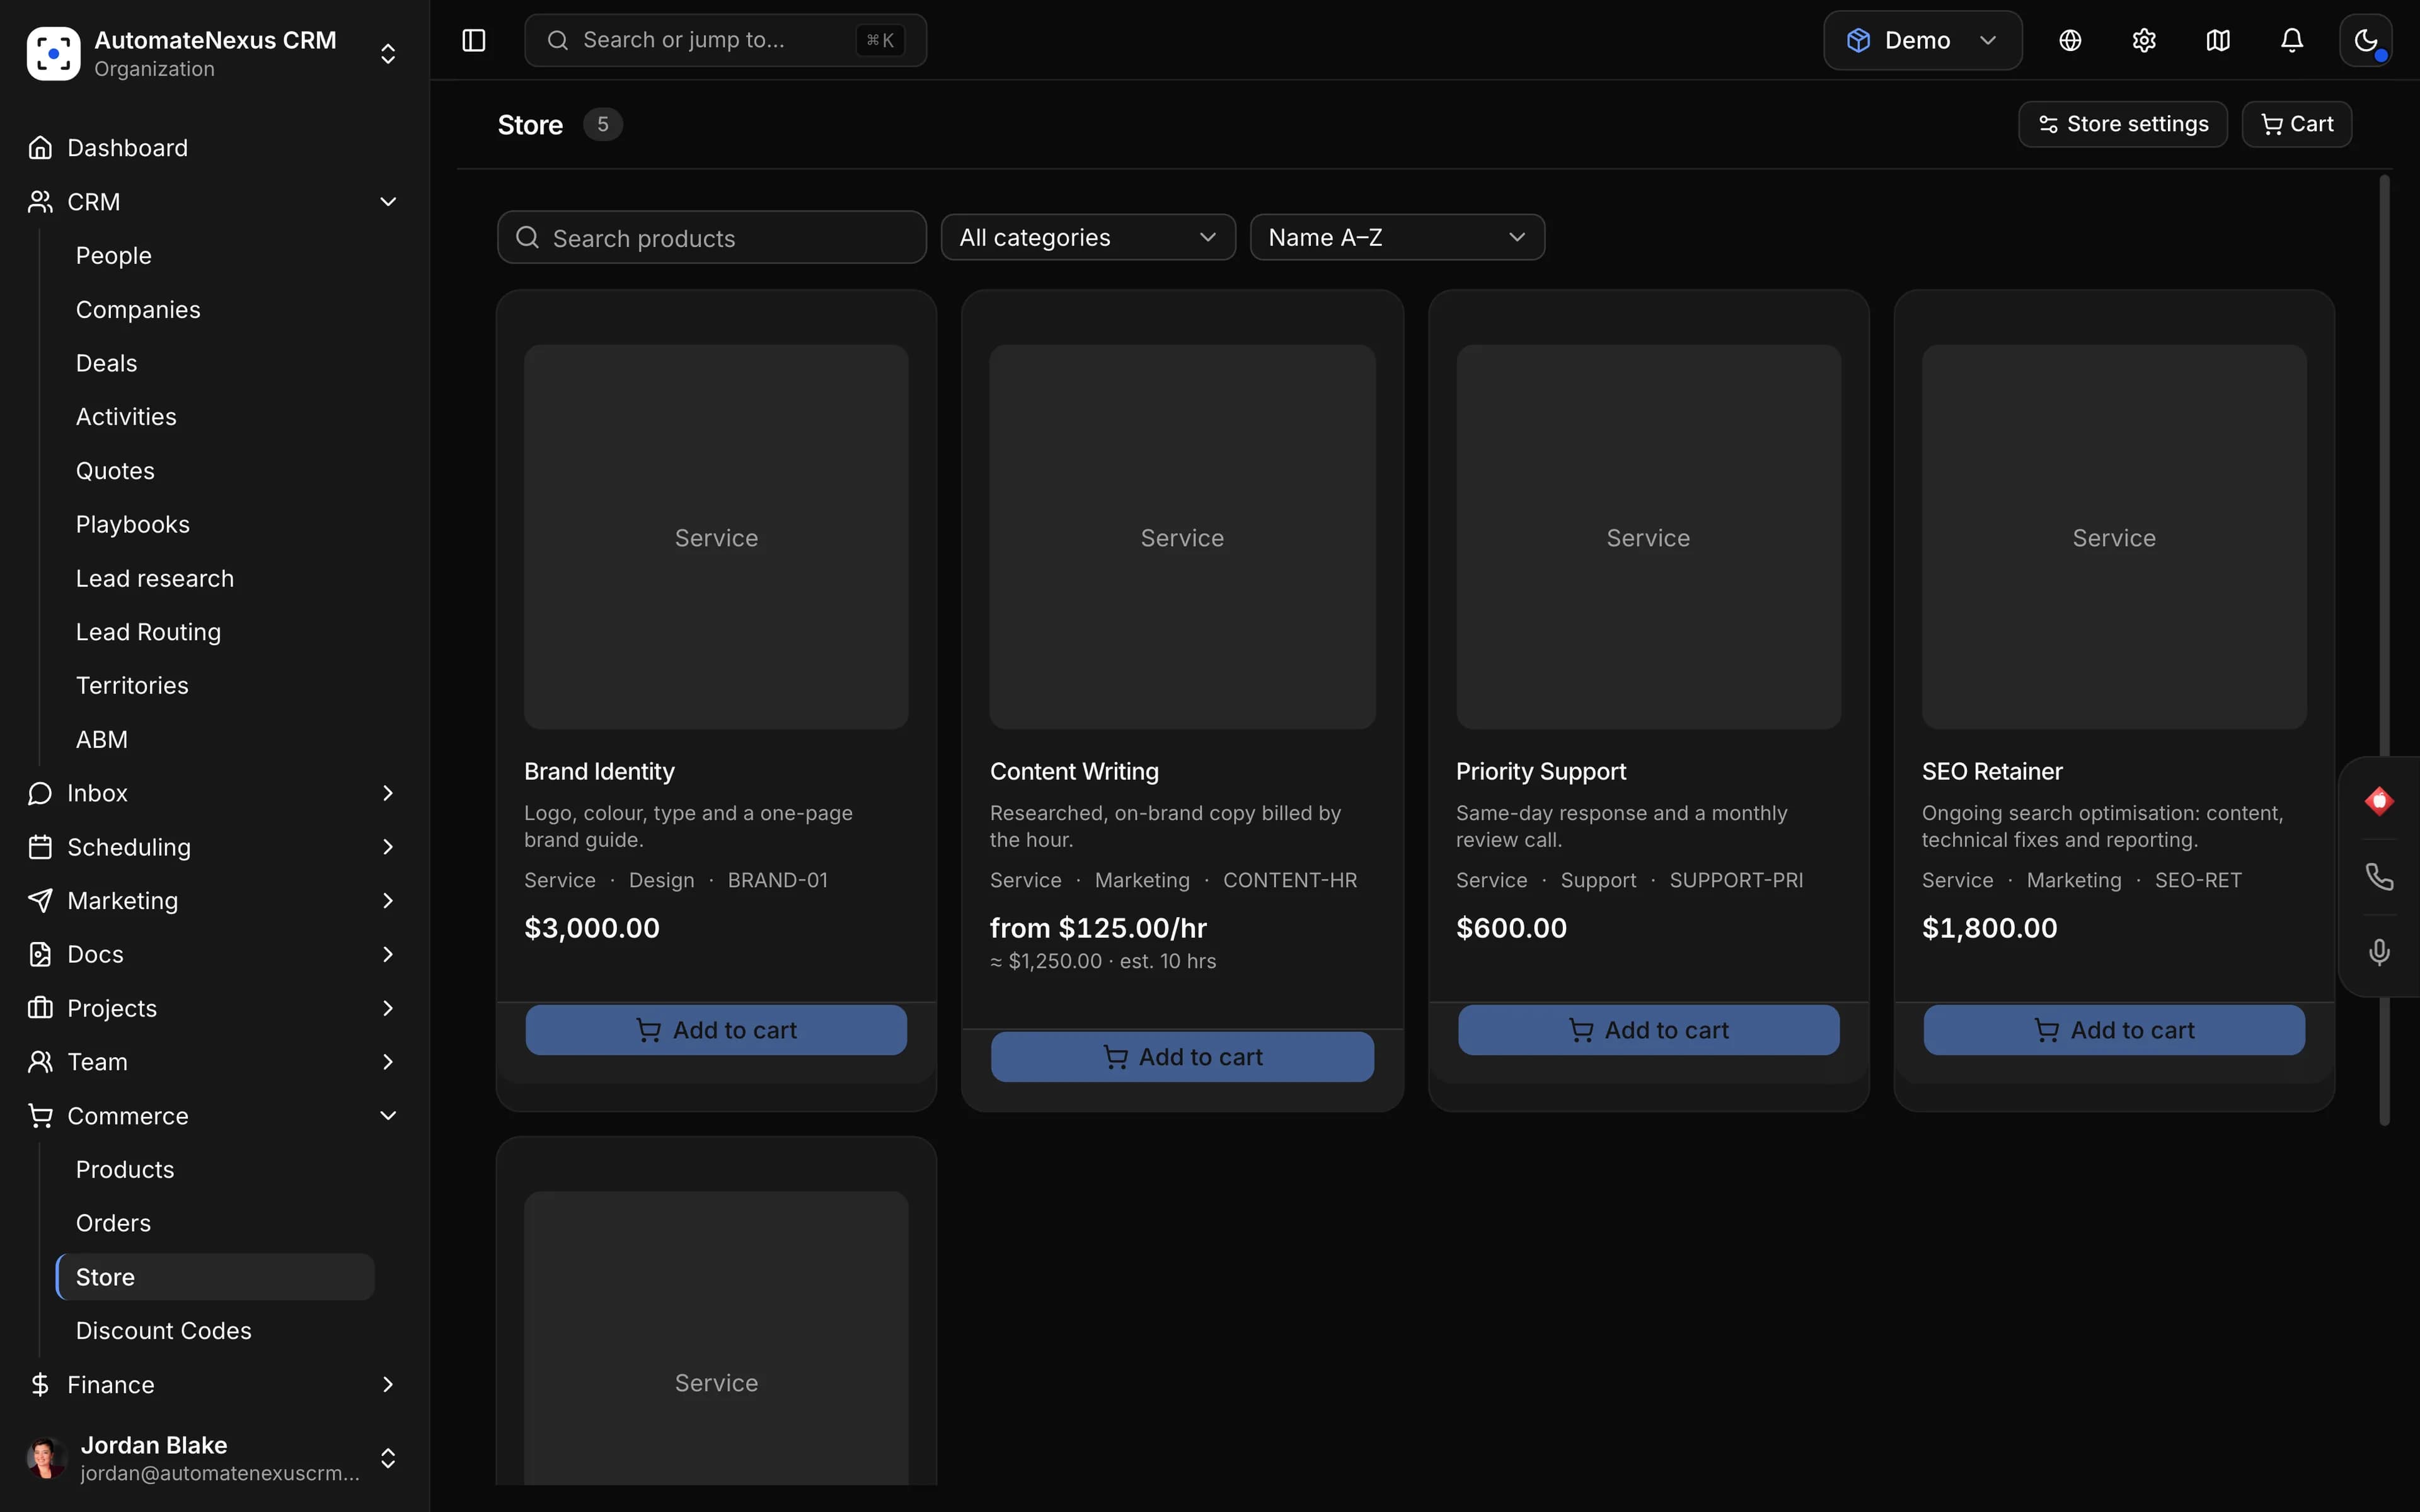The width and height of the screenshot is (2420, 1512).
Task: Collapse the CRM section
Action: [x=388, y=202]
